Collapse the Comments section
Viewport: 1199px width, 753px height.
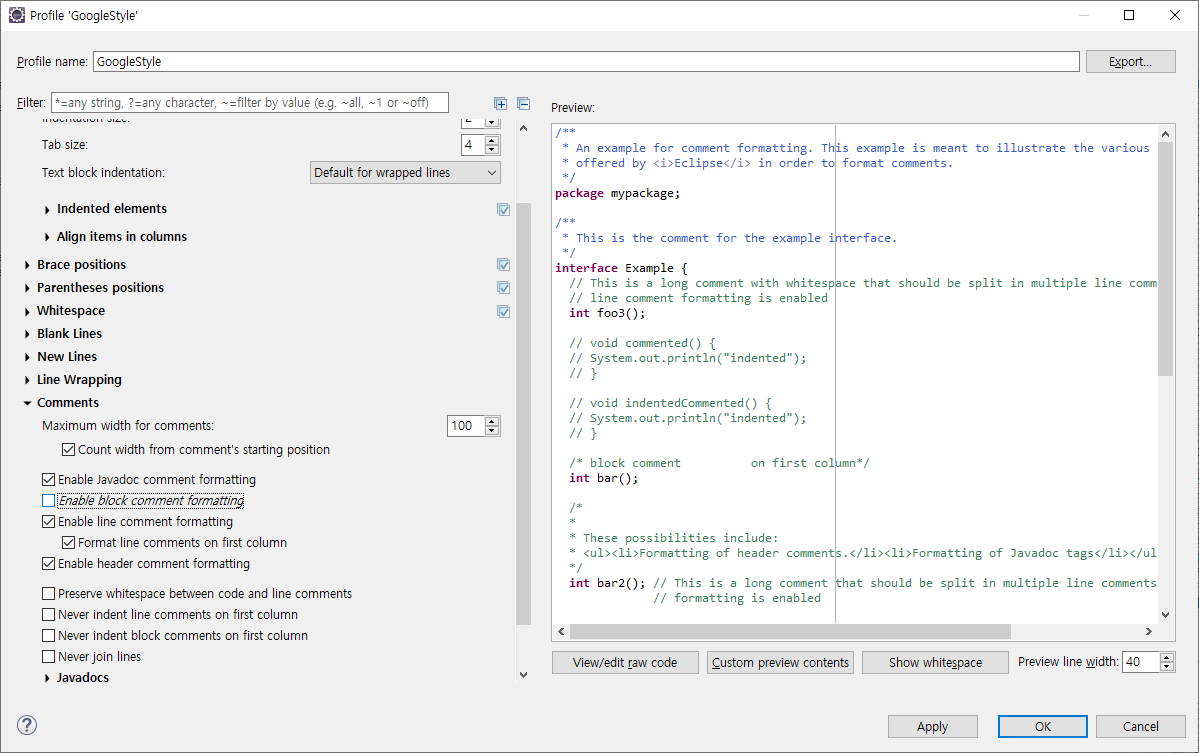pos(28,403)
